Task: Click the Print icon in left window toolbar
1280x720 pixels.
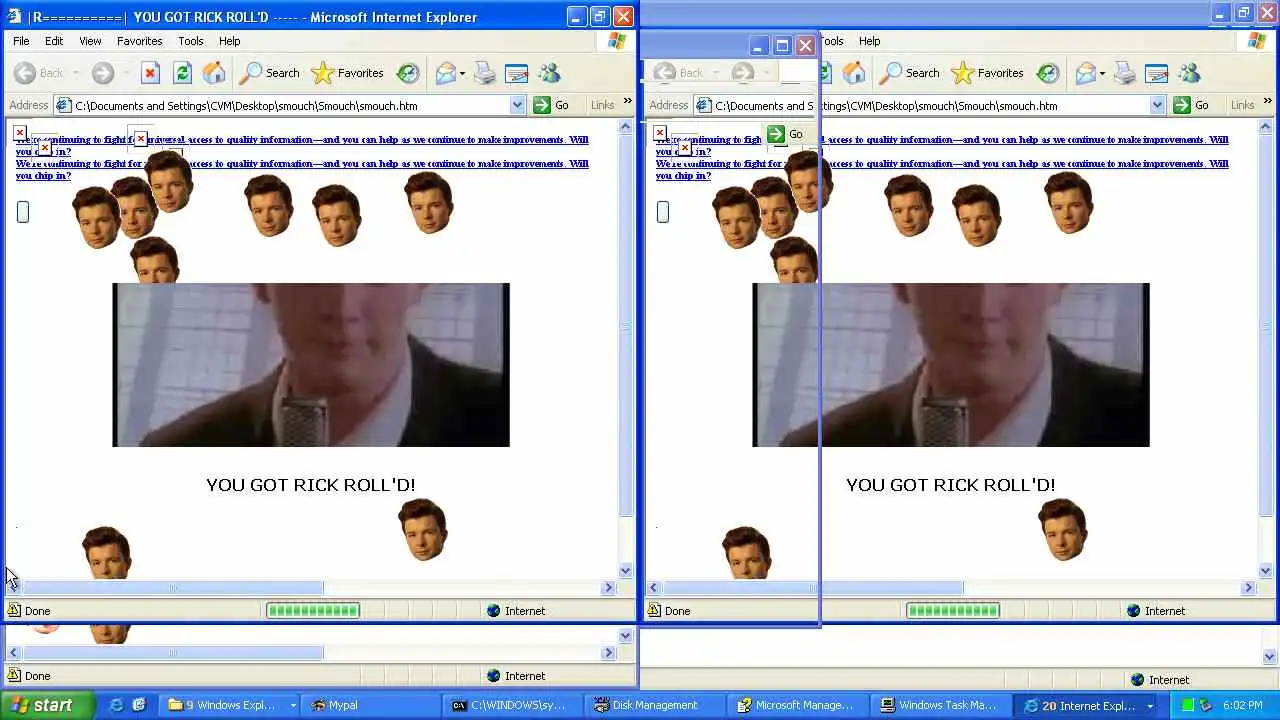Action: [x=485, y=73]
